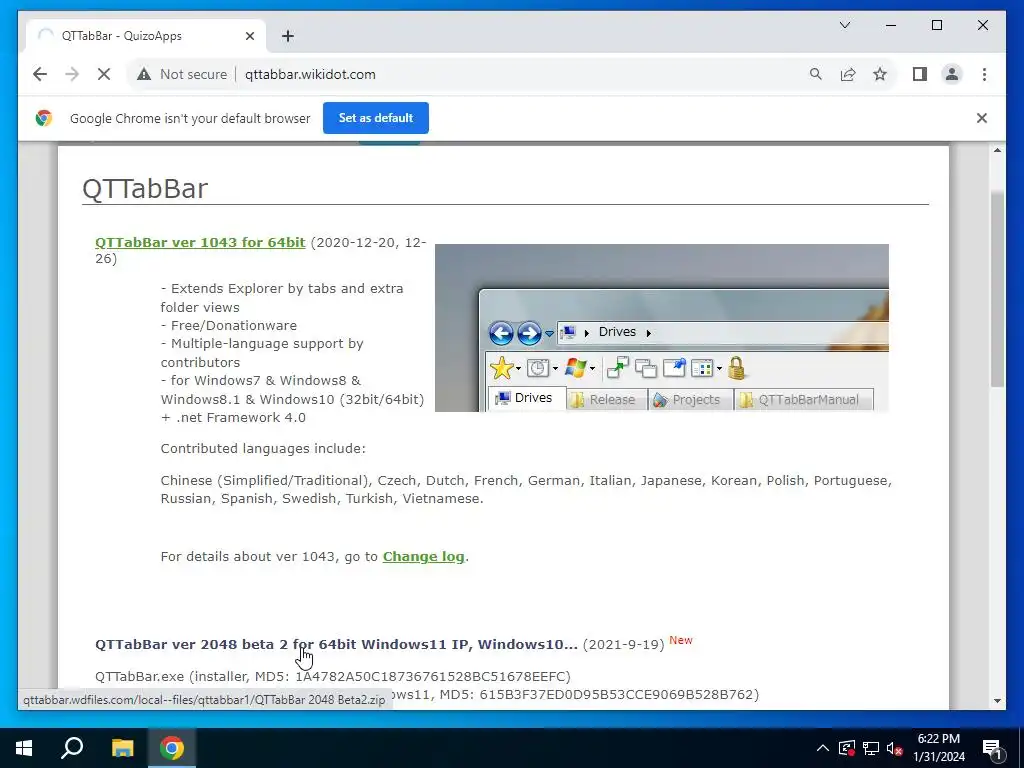Click the 'QTTabBar.exe (installer, MD5' line

coord(333,677)
